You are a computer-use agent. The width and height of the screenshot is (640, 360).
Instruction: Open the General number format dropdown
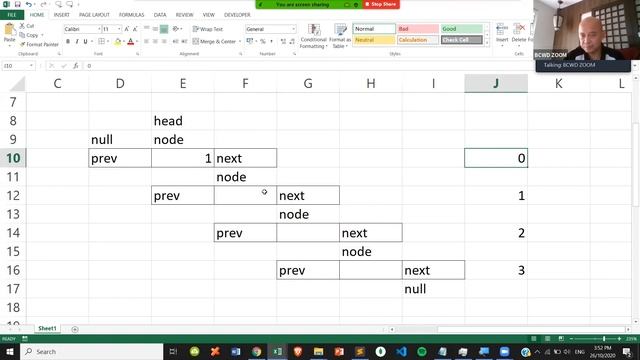point(293,29)
